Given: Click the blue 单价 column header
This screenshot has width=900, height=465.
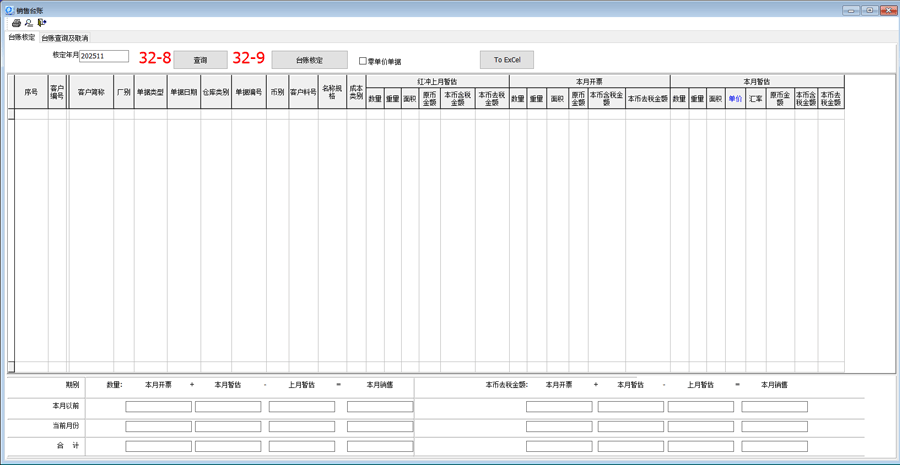Looking at the screenshot, I should tap(735, 99).
